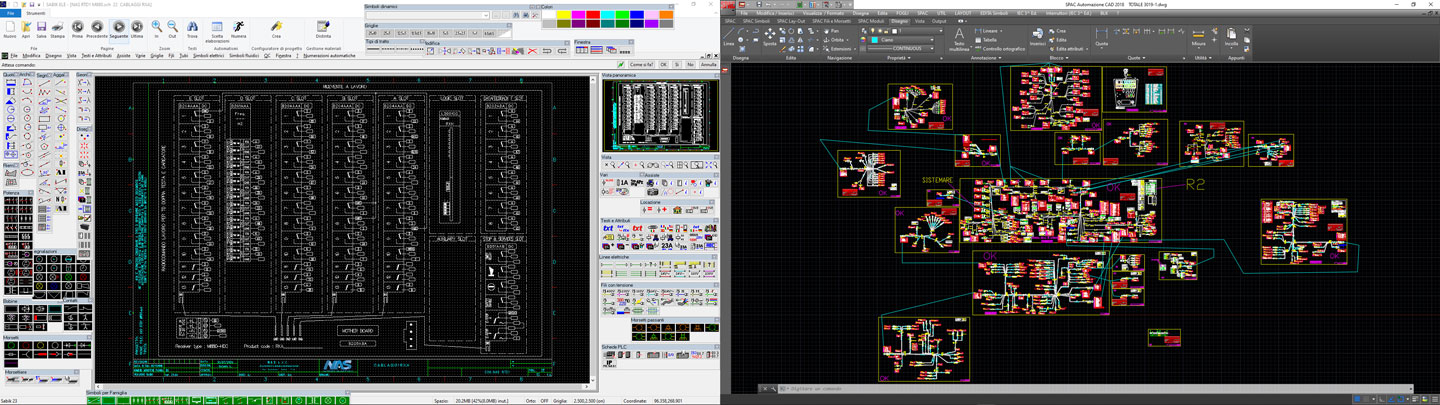
Task: Open the Testi e Attributi menu
Action: (x=96, y=56)
